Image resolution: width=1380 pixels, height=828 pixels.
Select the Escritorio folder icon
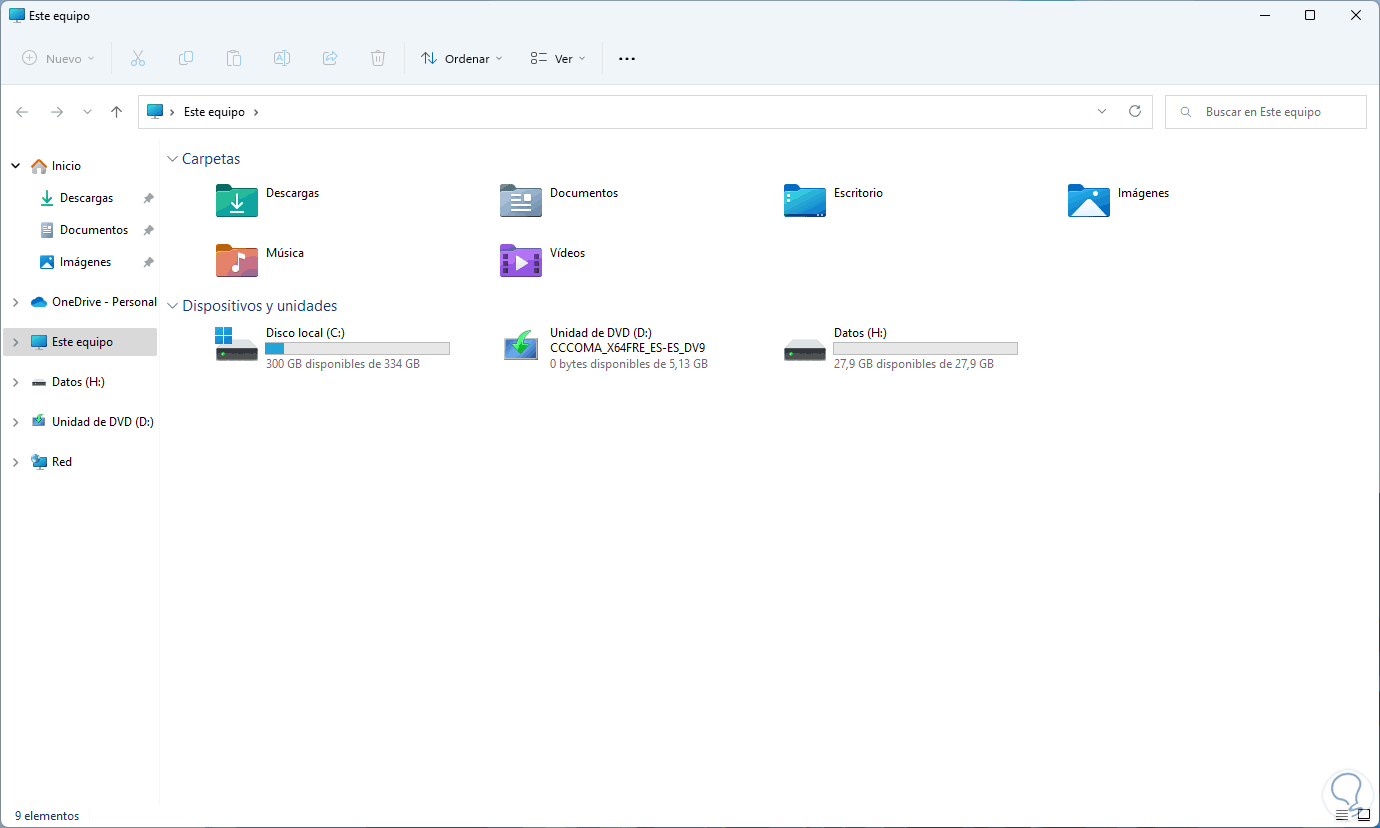coord(805,200)
